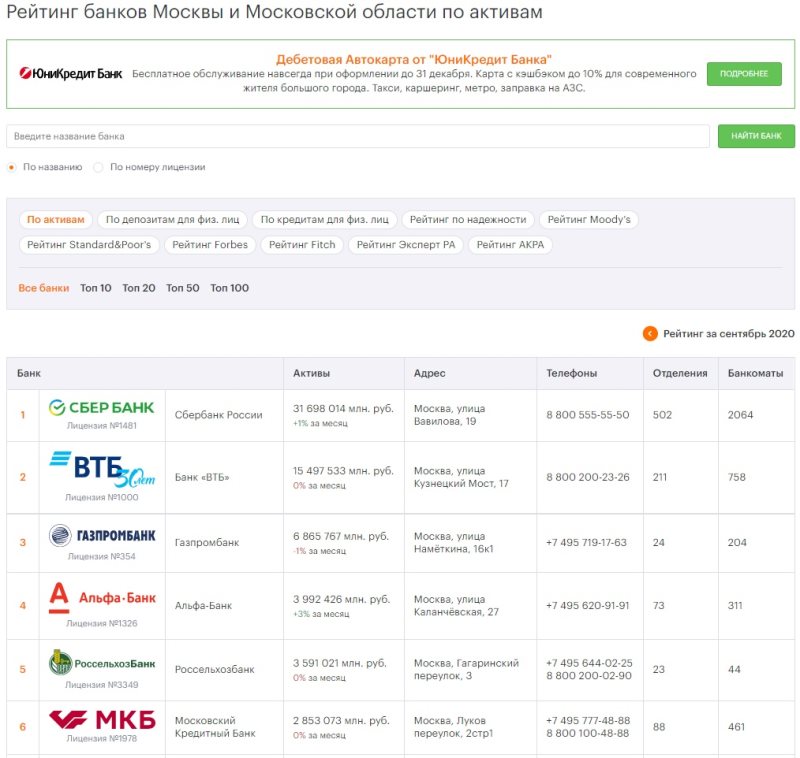This screenshot has width=800, height=758.
Task: Open the MKB logo
Action: tap(102, 720)
